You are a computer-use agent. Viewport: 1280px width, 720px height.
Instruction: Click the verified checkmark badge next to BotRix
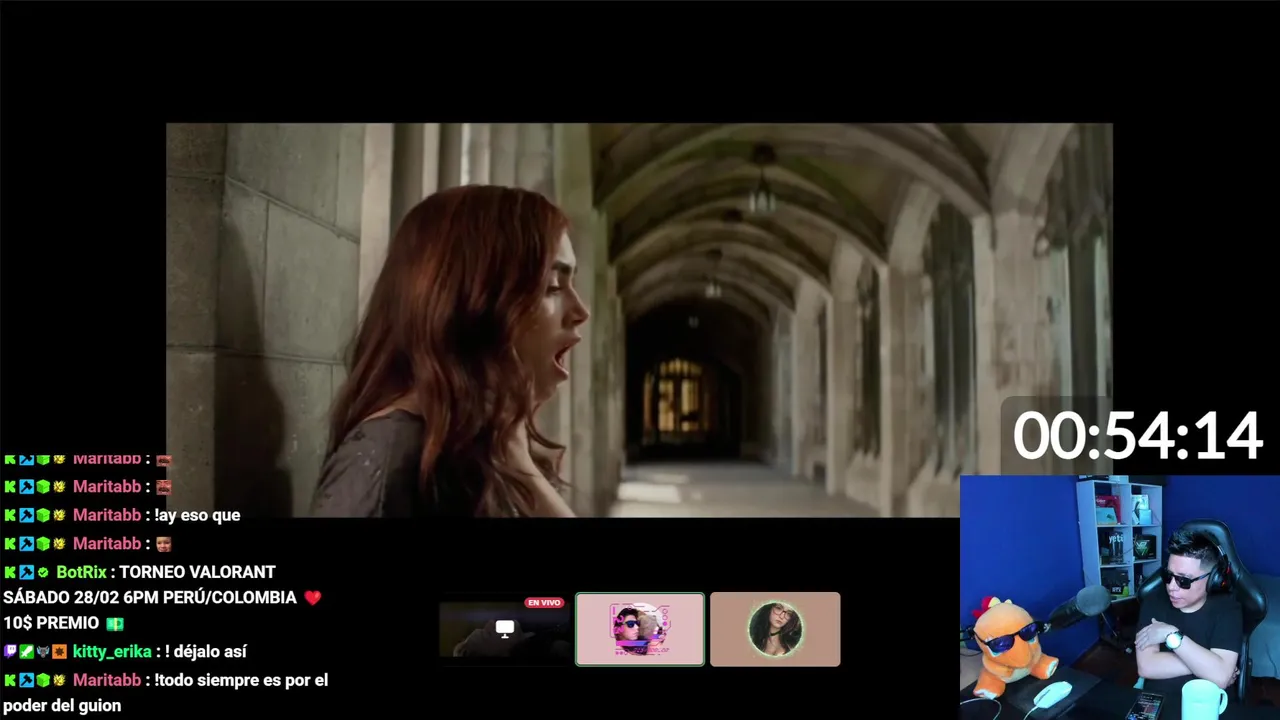pos(43,573)
